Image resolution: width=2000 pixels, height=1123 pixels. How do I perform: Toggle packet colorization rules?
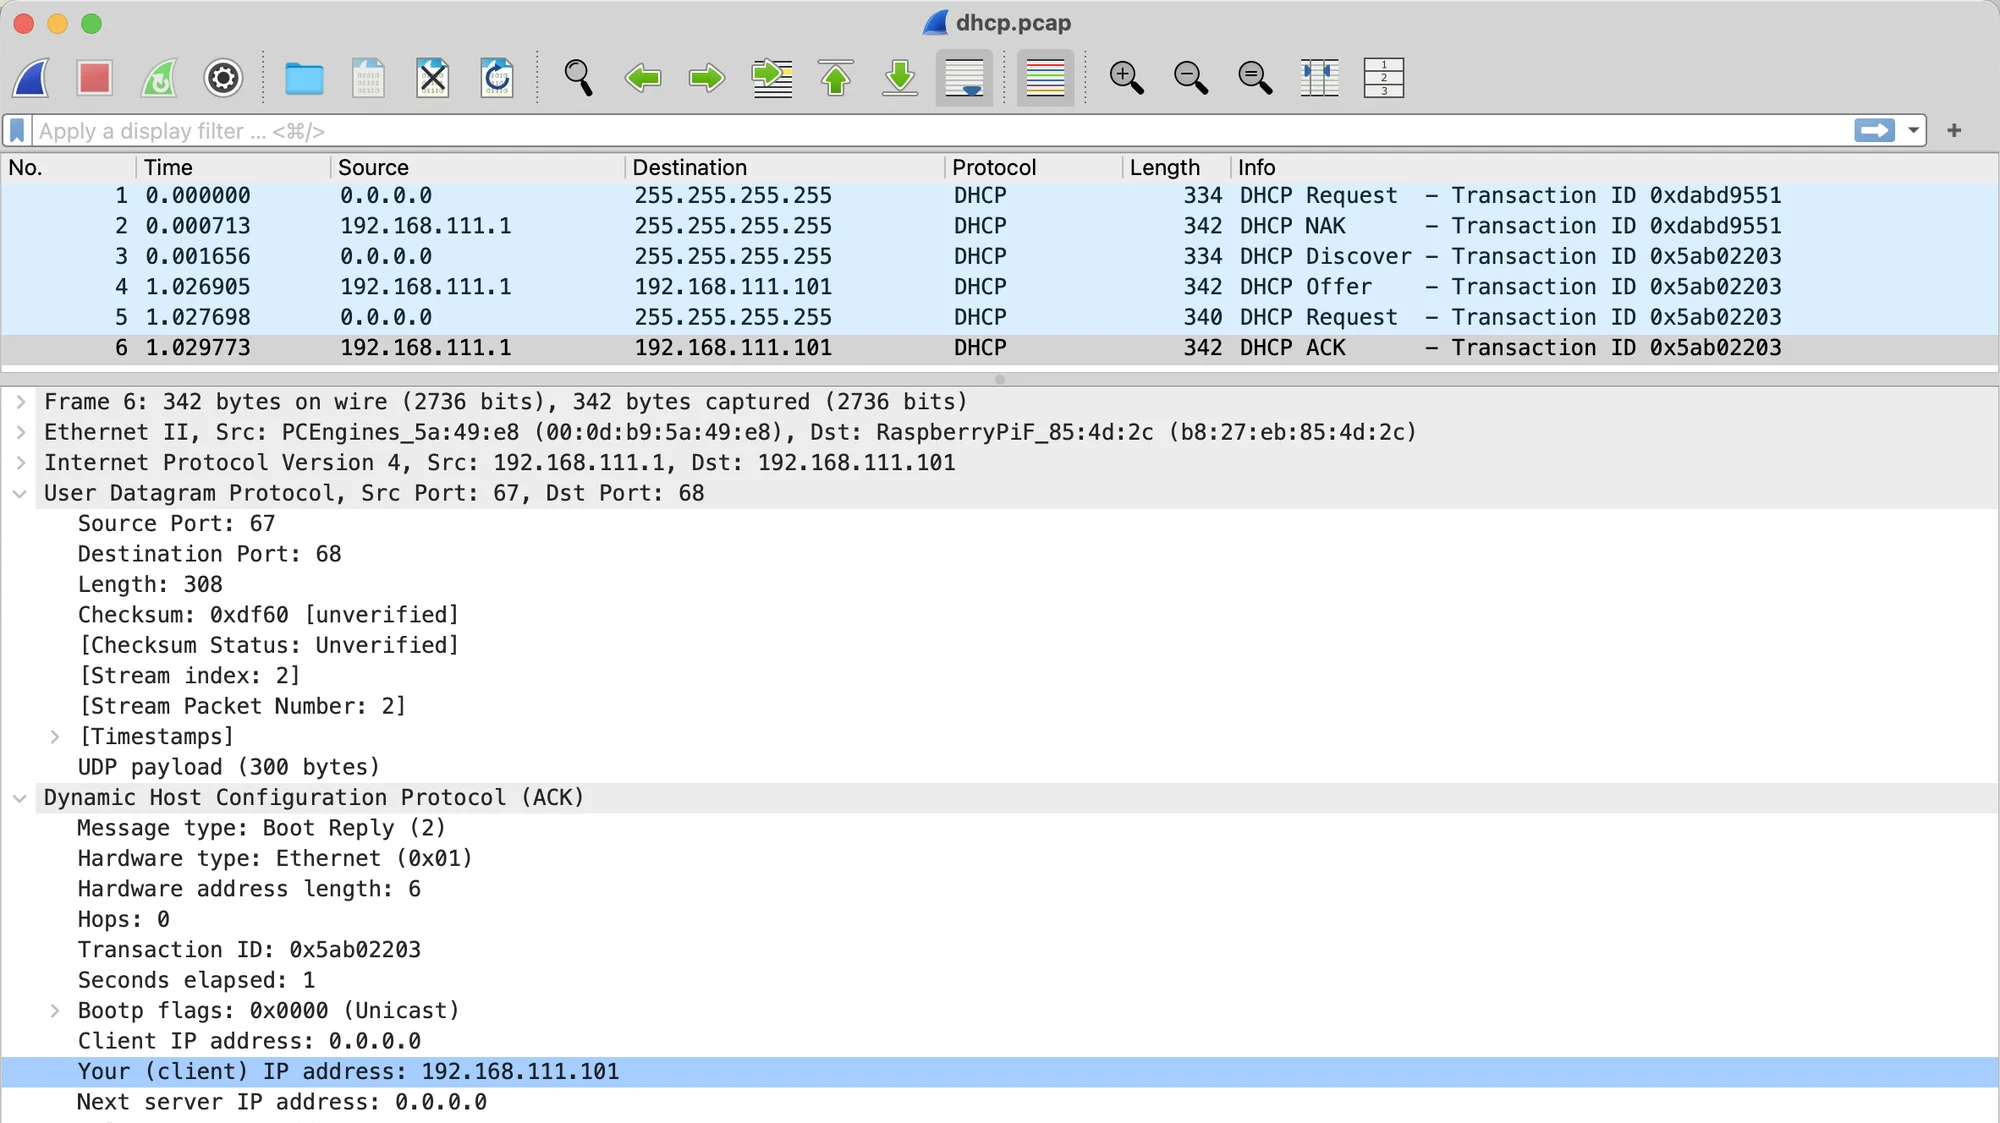(1045, 78)
